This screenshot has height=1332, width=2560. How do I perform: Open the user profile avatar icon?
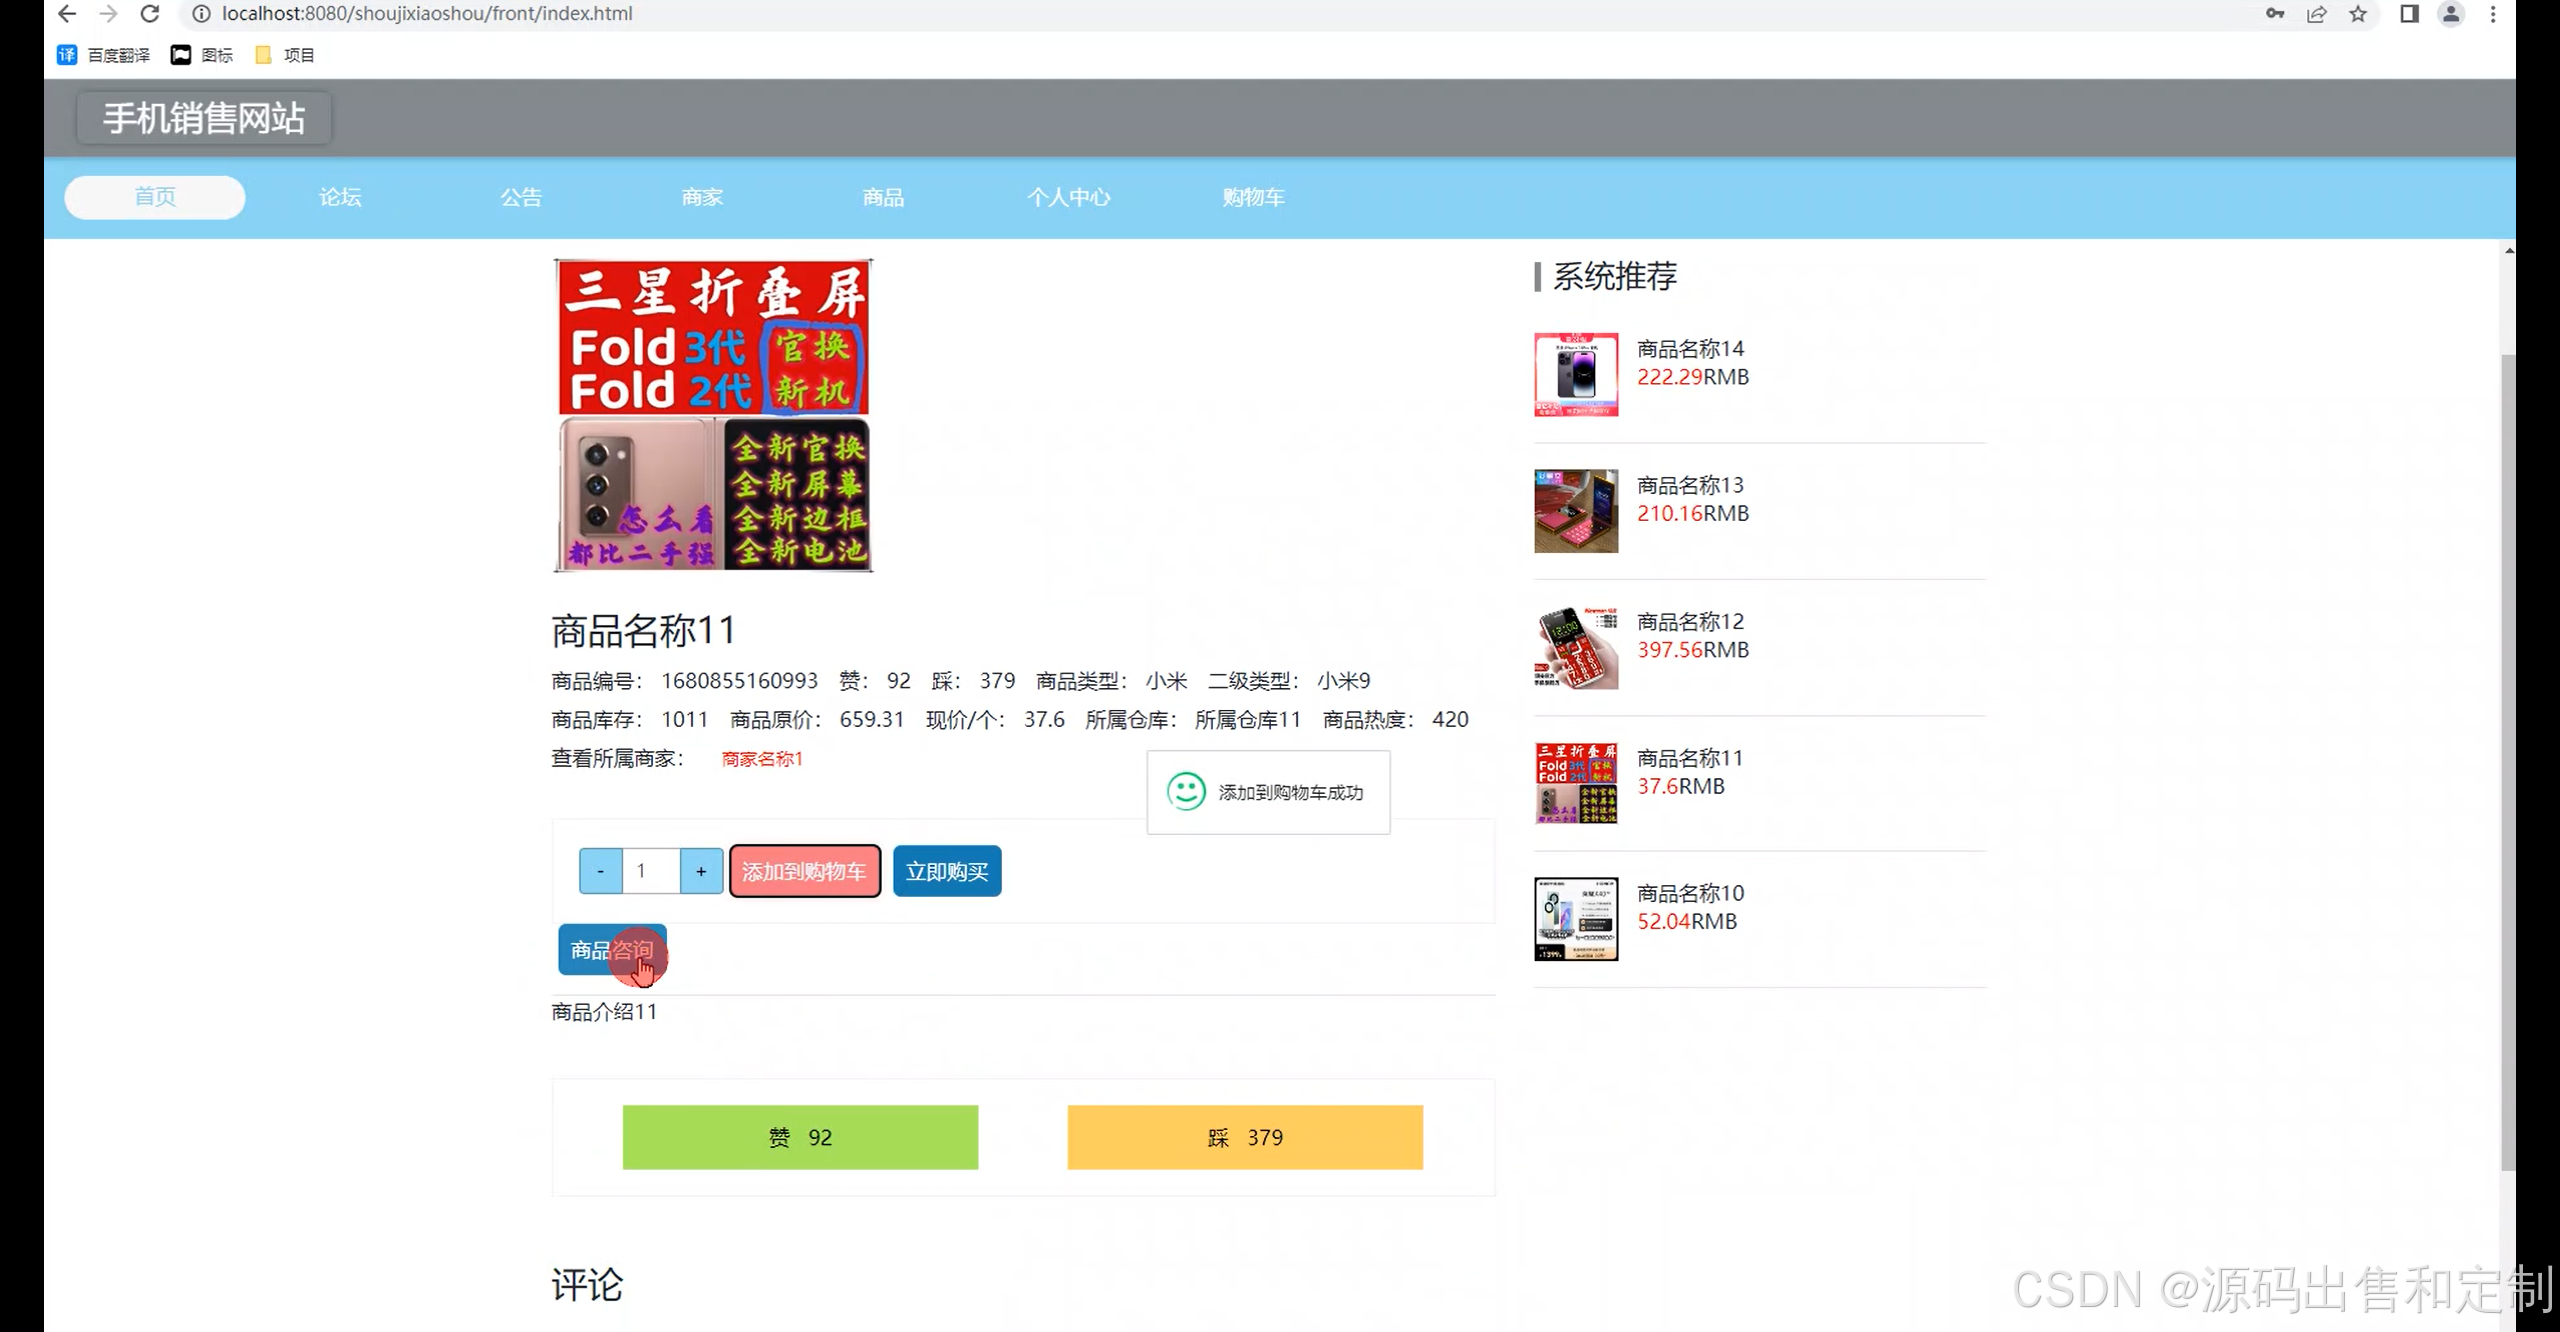click(x=2451, y=14)
